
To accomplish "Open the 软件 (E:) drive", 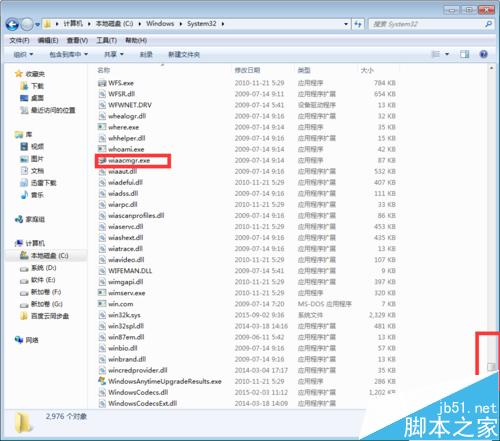I will point(43,280).
